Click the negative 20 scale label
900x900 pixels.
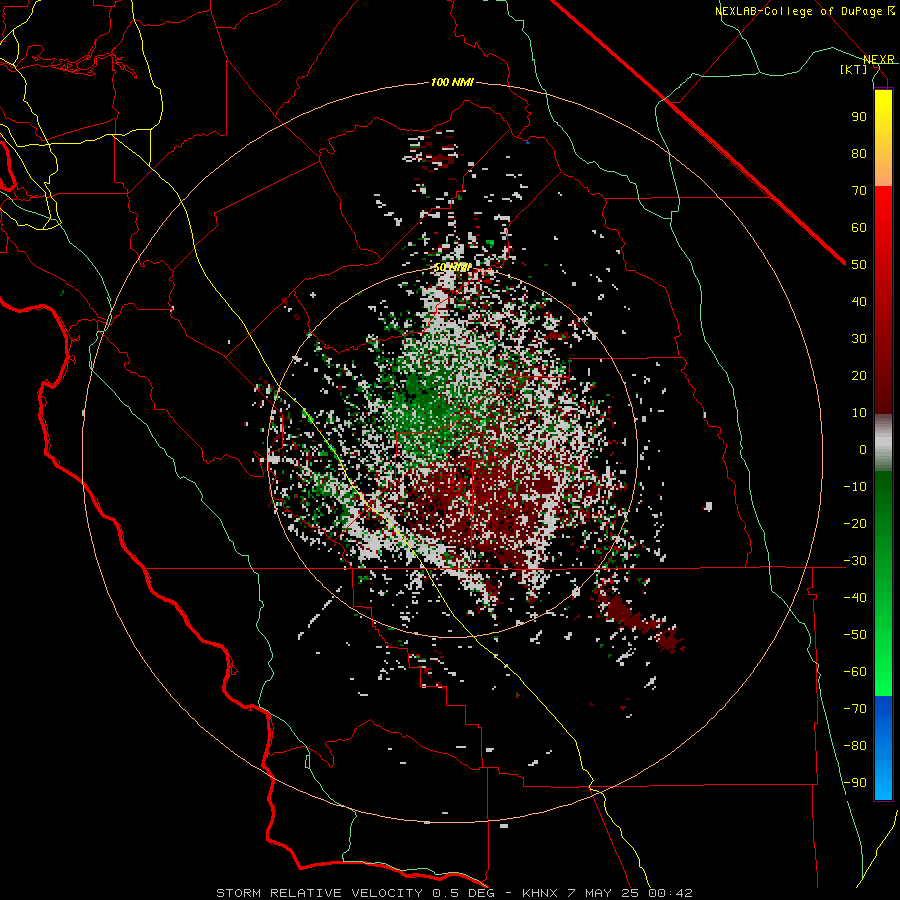click(x=855, y=524)
